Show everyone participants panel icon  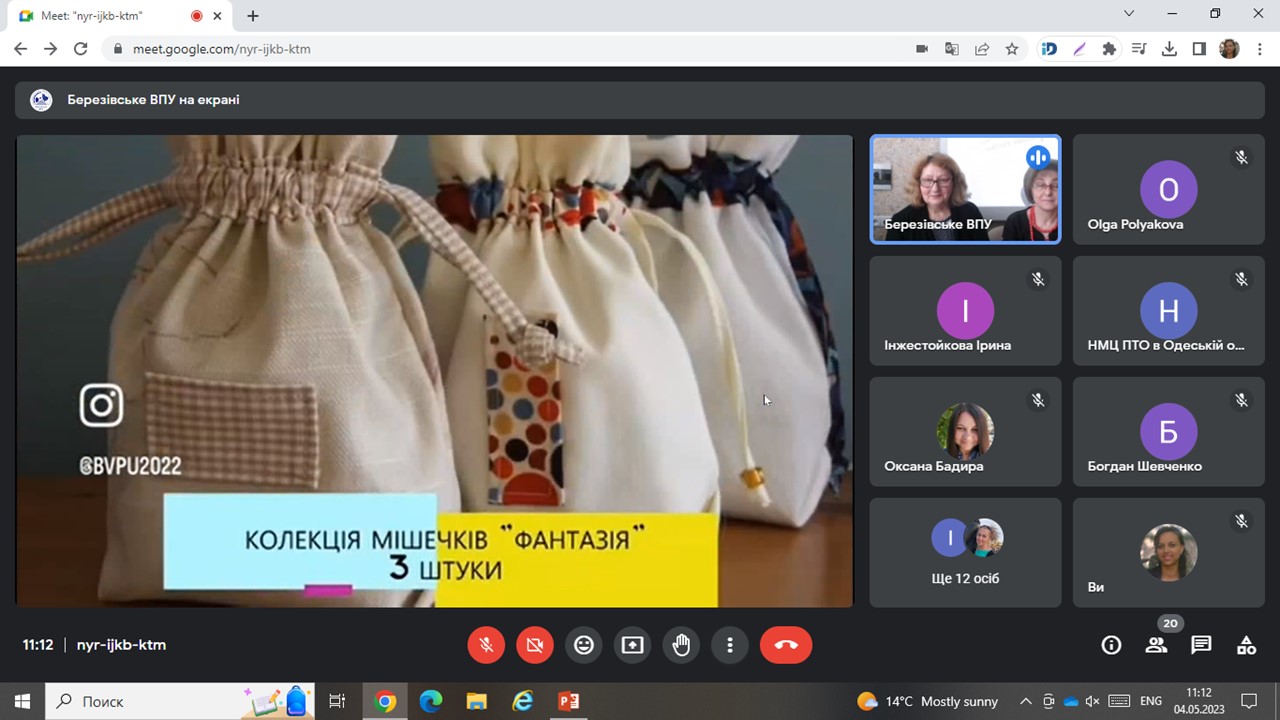[x=1156, y=645]
